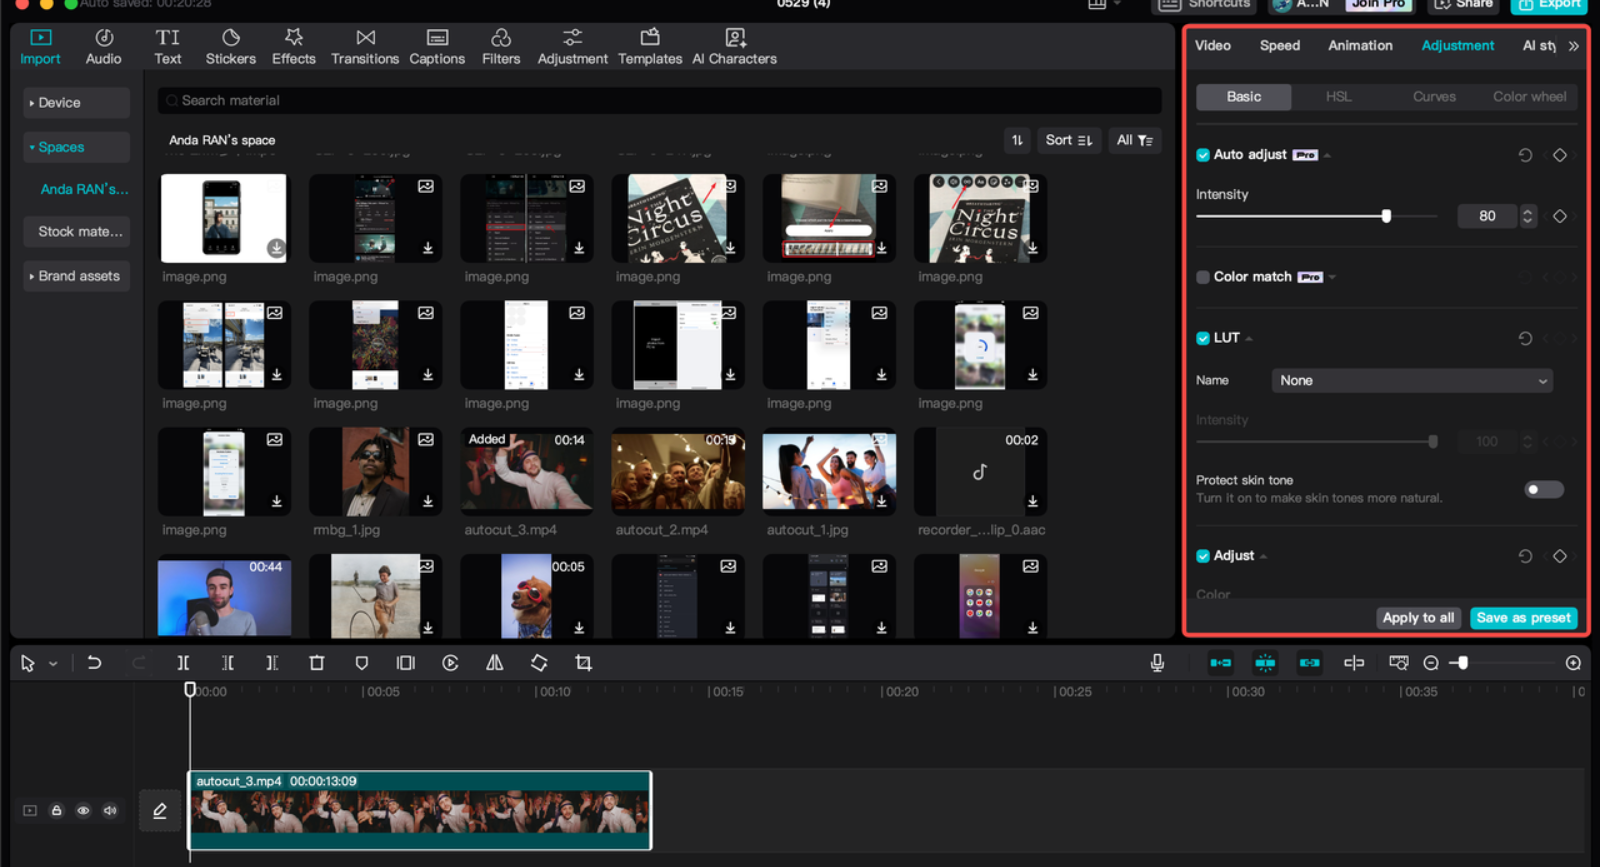Click the Apply to all button
The height and width of the screenshot is (867, 1600).
[1417, 618]
